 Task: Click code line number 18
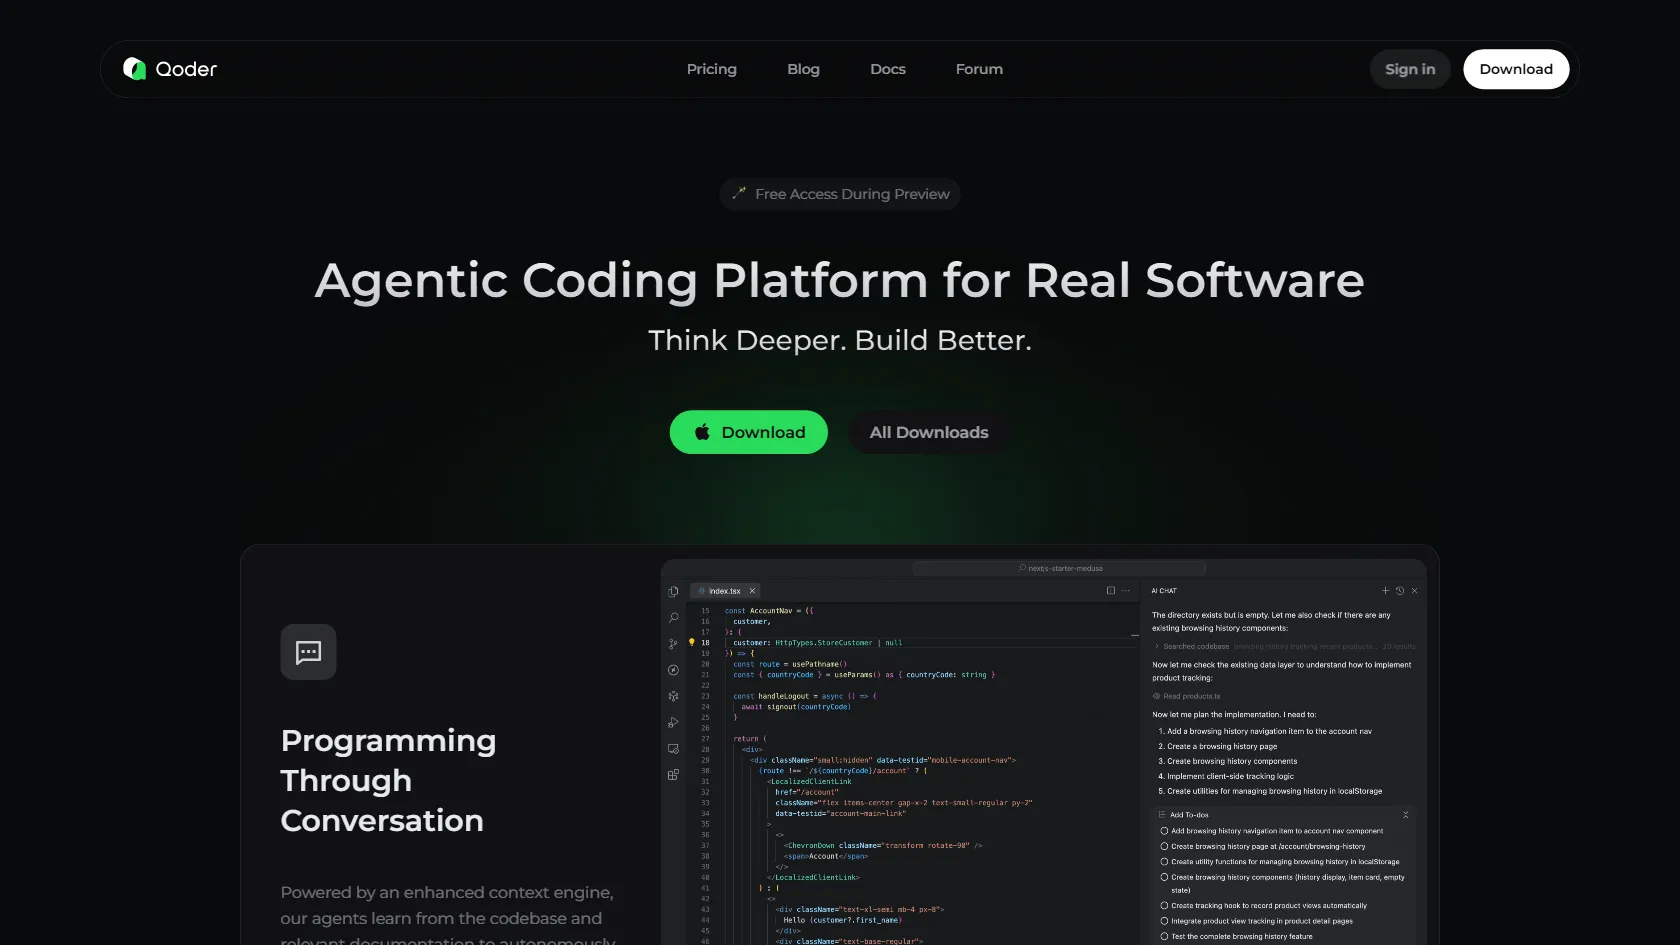click(705, 643)
